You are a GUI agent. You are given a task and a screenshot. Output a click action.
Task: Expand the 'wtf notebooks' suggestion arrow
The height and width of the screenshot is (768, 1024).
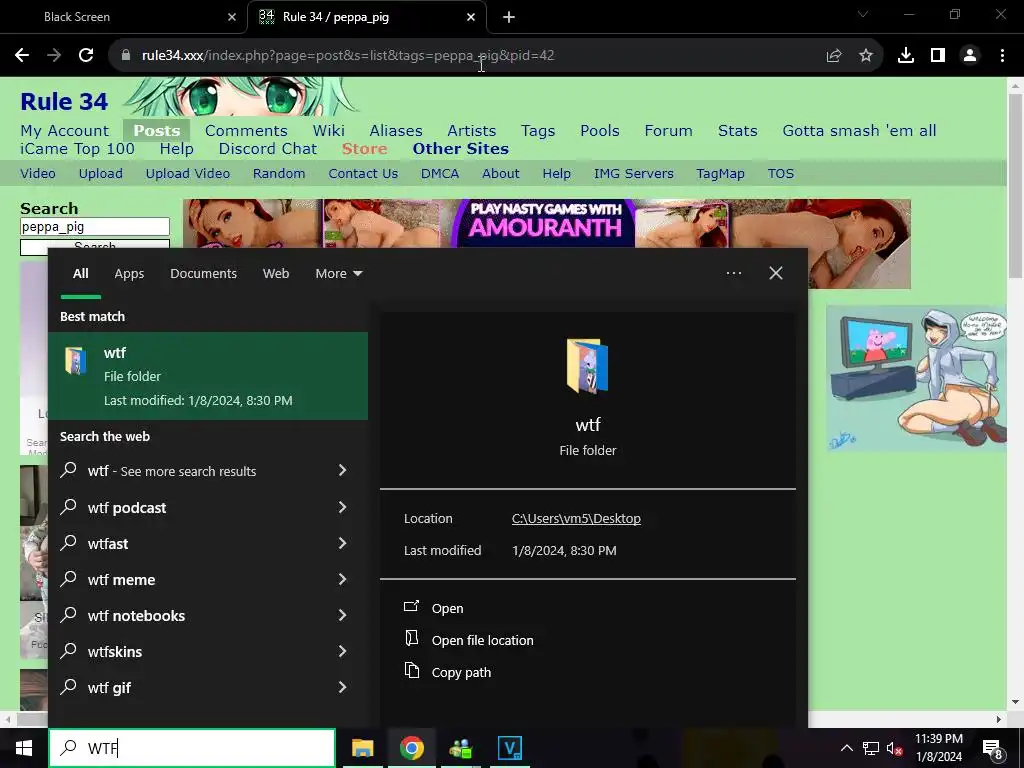point(342,615)
